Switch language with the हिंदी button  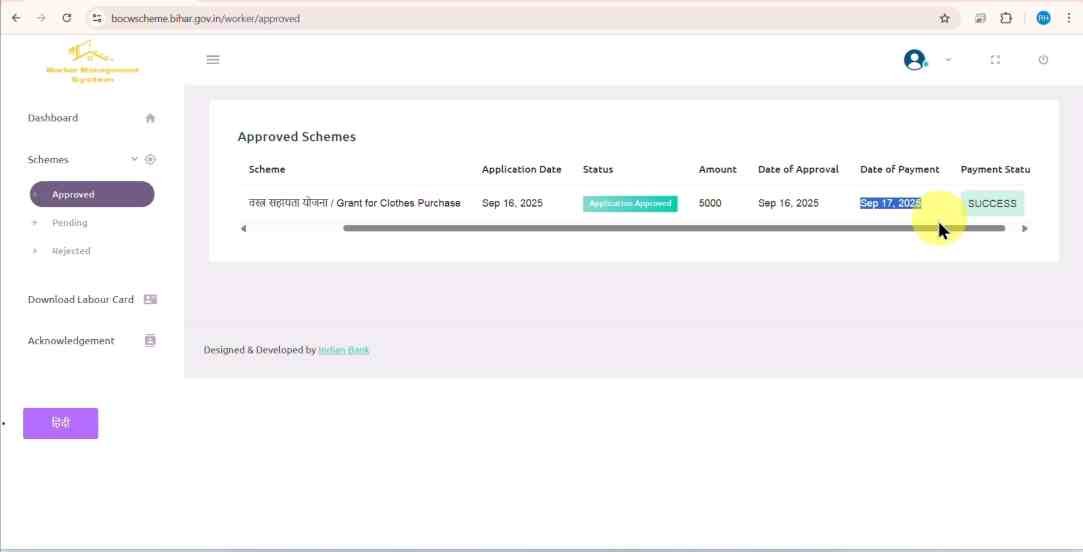click(x=61, y=423)
